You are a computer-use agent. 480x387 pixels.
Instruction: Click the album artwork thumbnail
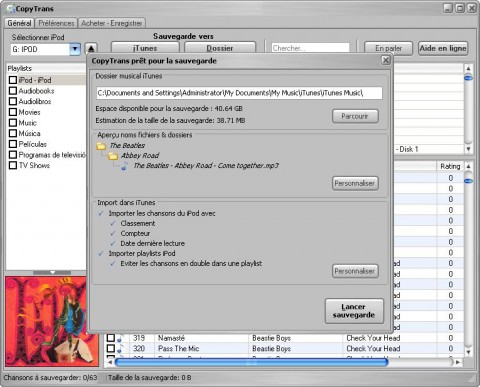coord(52,321)
